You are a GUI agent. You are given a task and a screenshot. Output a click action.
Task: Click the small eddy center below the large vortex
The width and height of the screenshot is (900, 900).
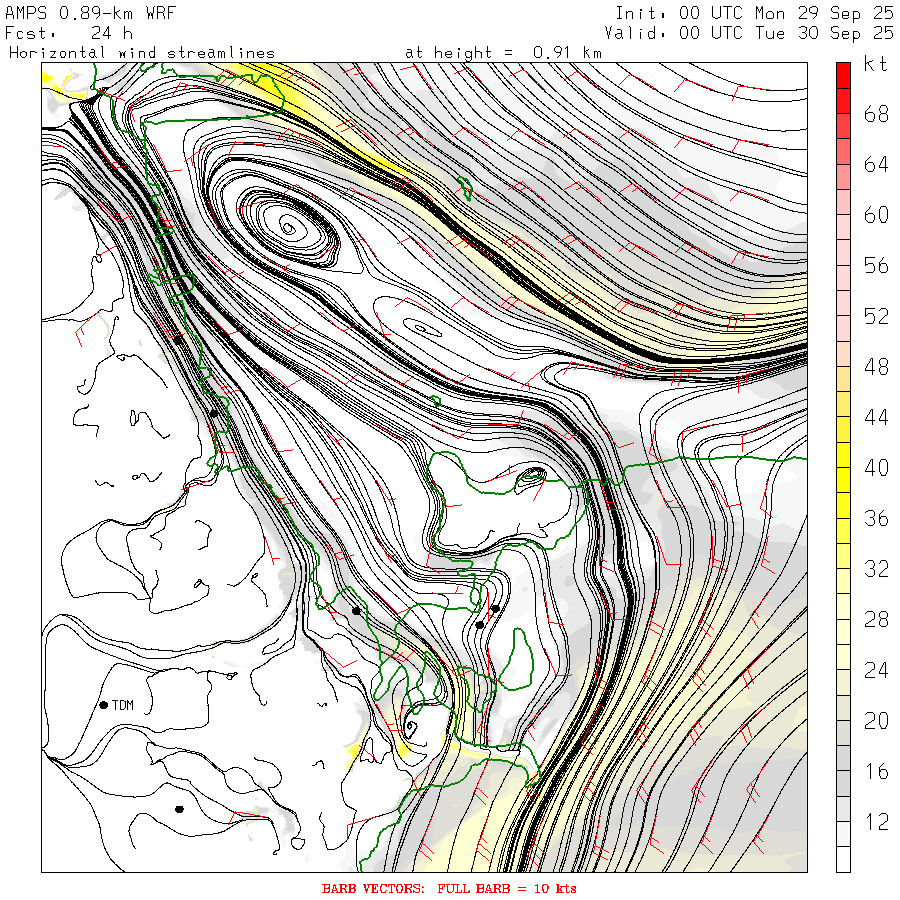(x=421, y=329)
